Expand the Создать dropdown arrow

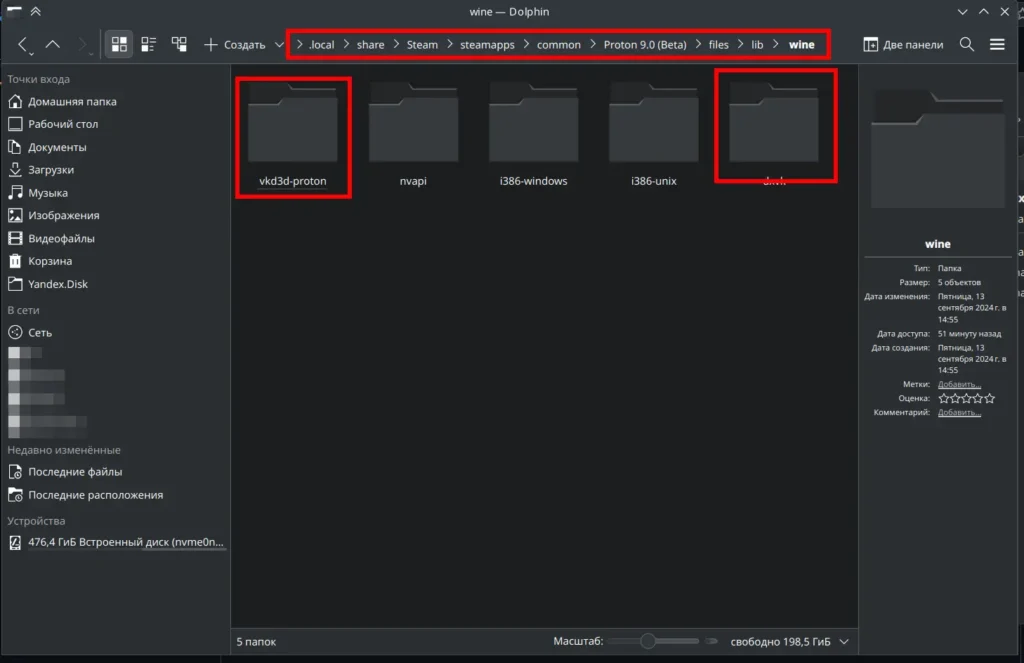point(280,44)
